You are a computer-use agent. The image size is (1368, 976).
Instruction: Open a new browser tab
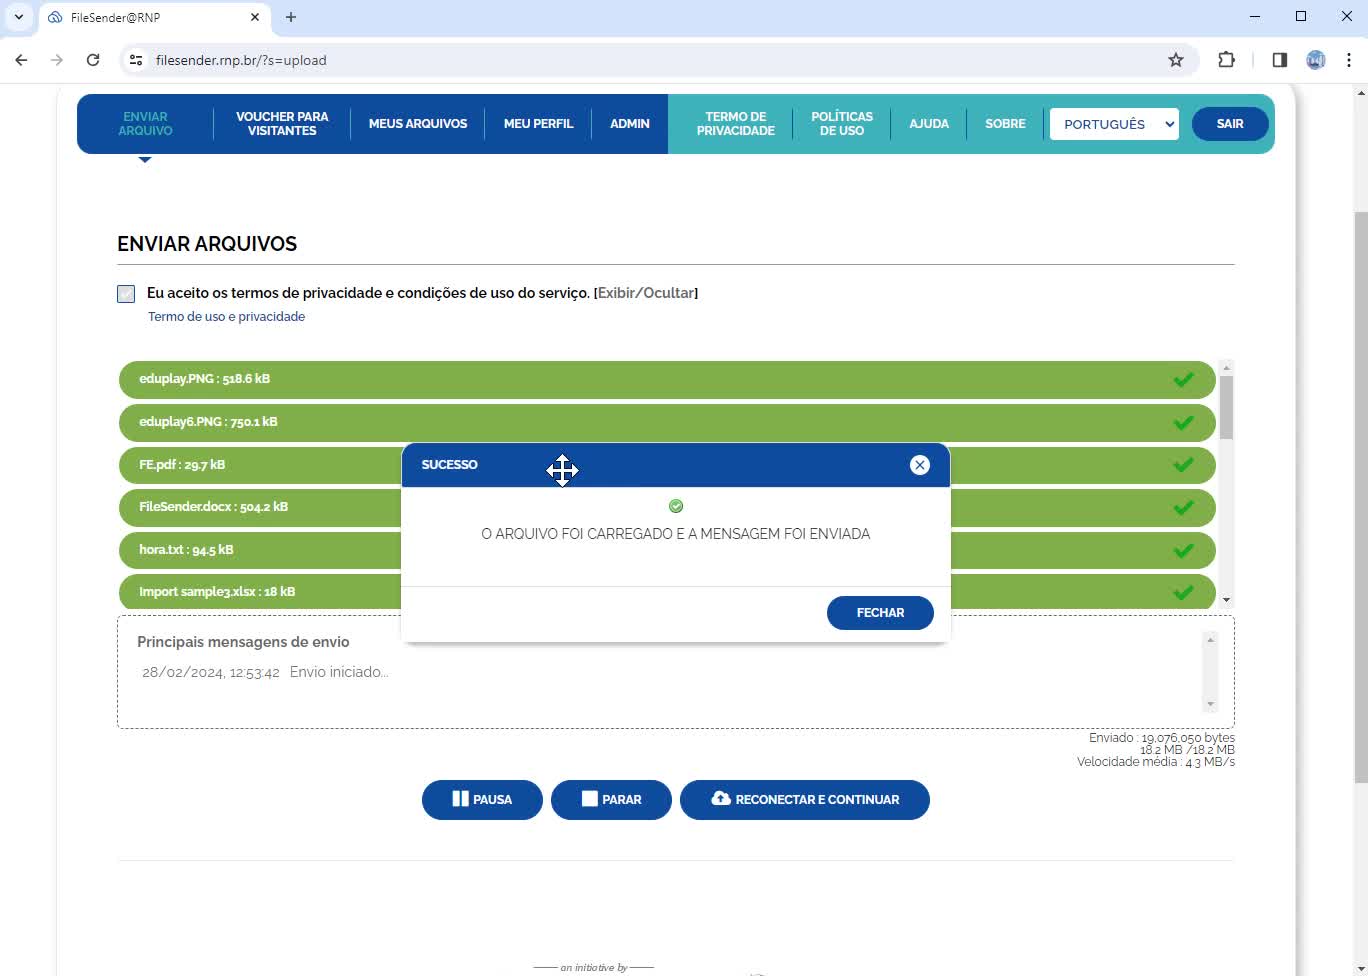point(291,17)
